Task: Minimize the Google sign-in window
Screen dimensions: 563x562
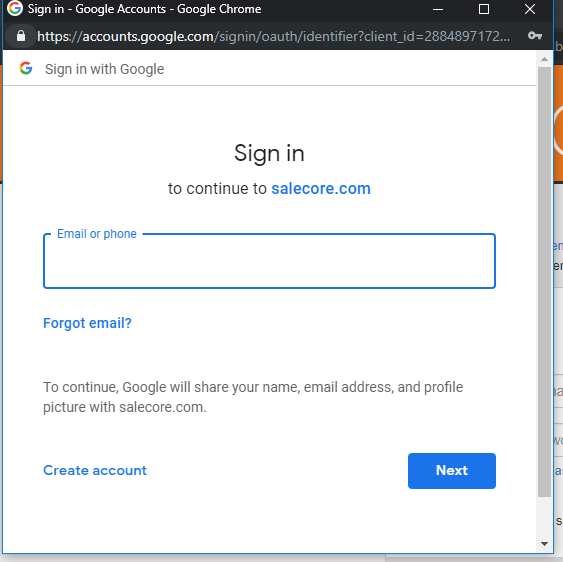Action: [438, 9]
